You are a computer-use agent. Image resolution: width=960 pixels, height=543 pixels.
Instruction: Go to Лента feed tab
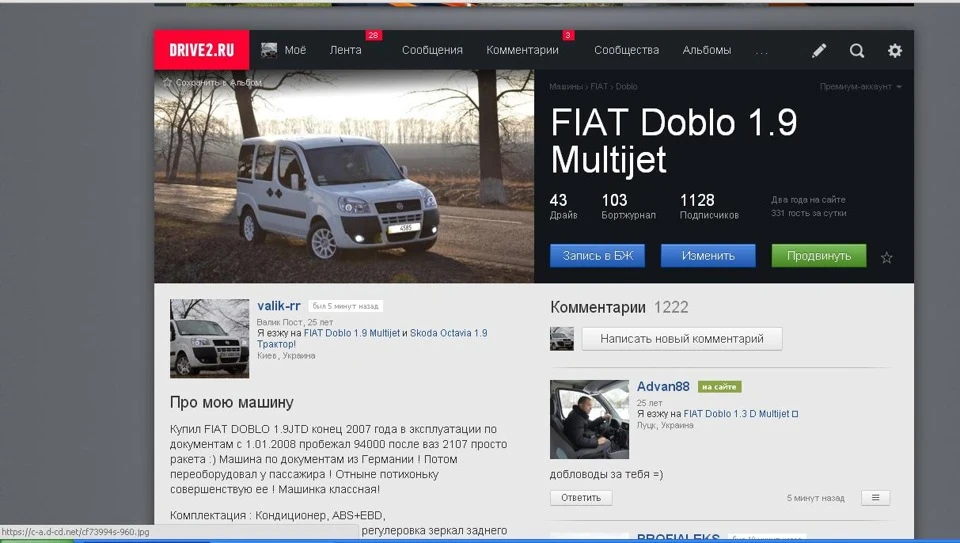(345, 50)
